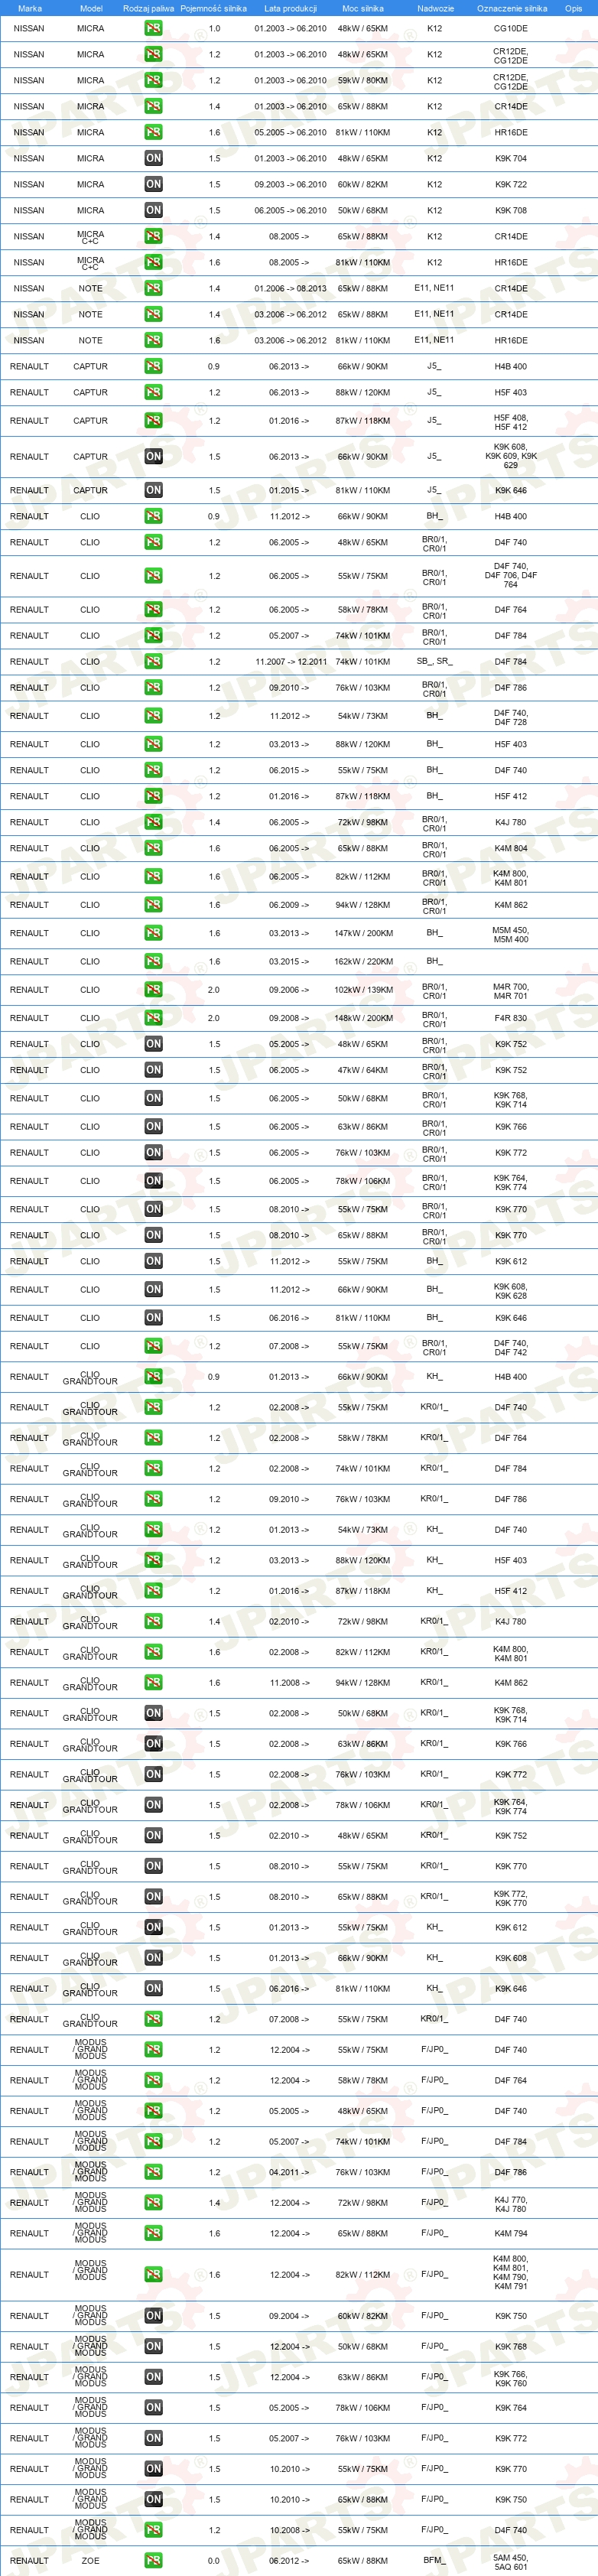598x2576 pixels.
Task: Select the 'D4F 740, D4F 706, D4F 764' cell
Action: click(x=510, y=575)
